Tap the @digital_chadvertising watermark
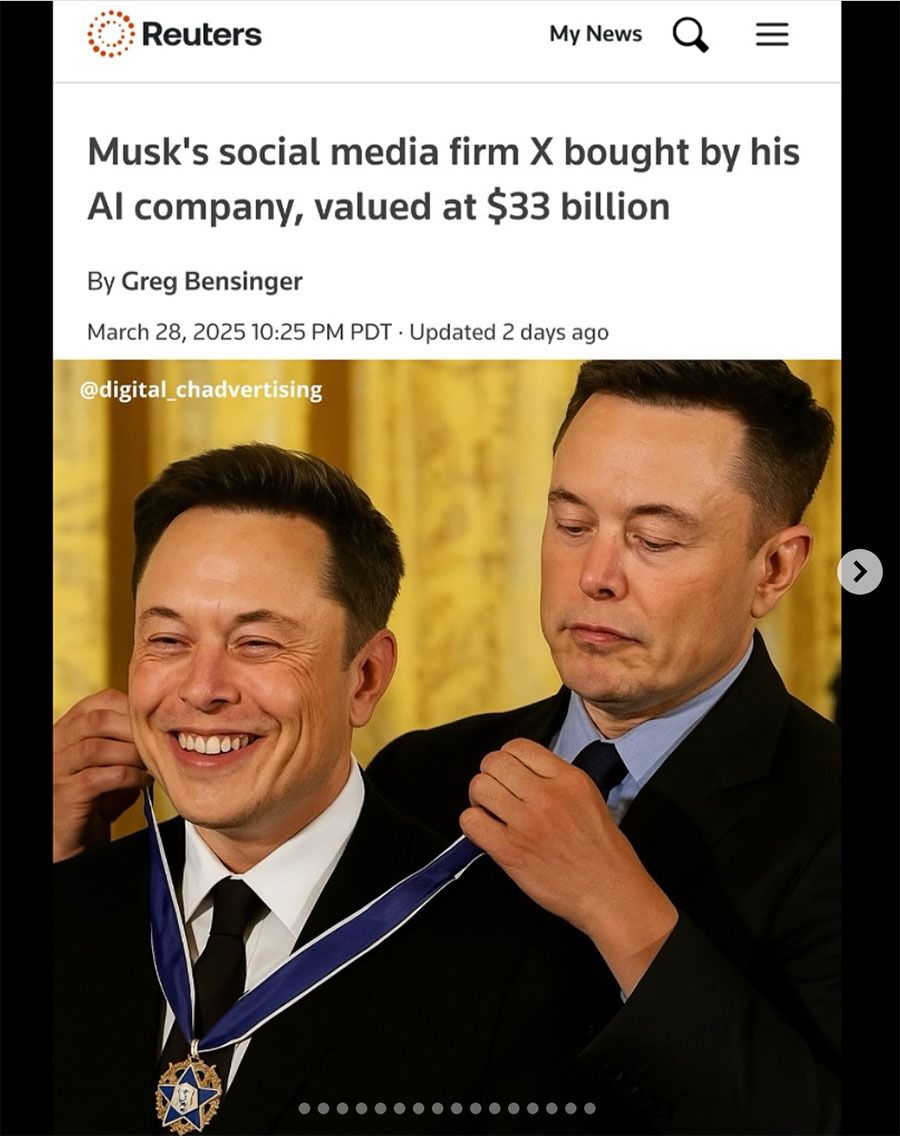This screenshot has width=900, height=1136. [201, 390]
